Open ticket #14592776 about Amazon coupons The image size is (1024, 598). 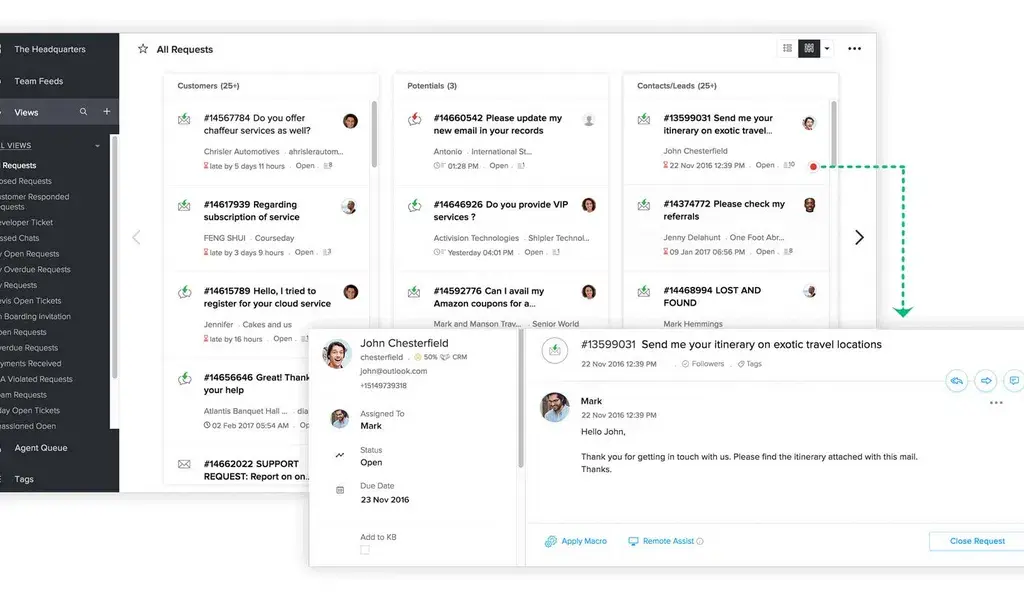[488, 297]
